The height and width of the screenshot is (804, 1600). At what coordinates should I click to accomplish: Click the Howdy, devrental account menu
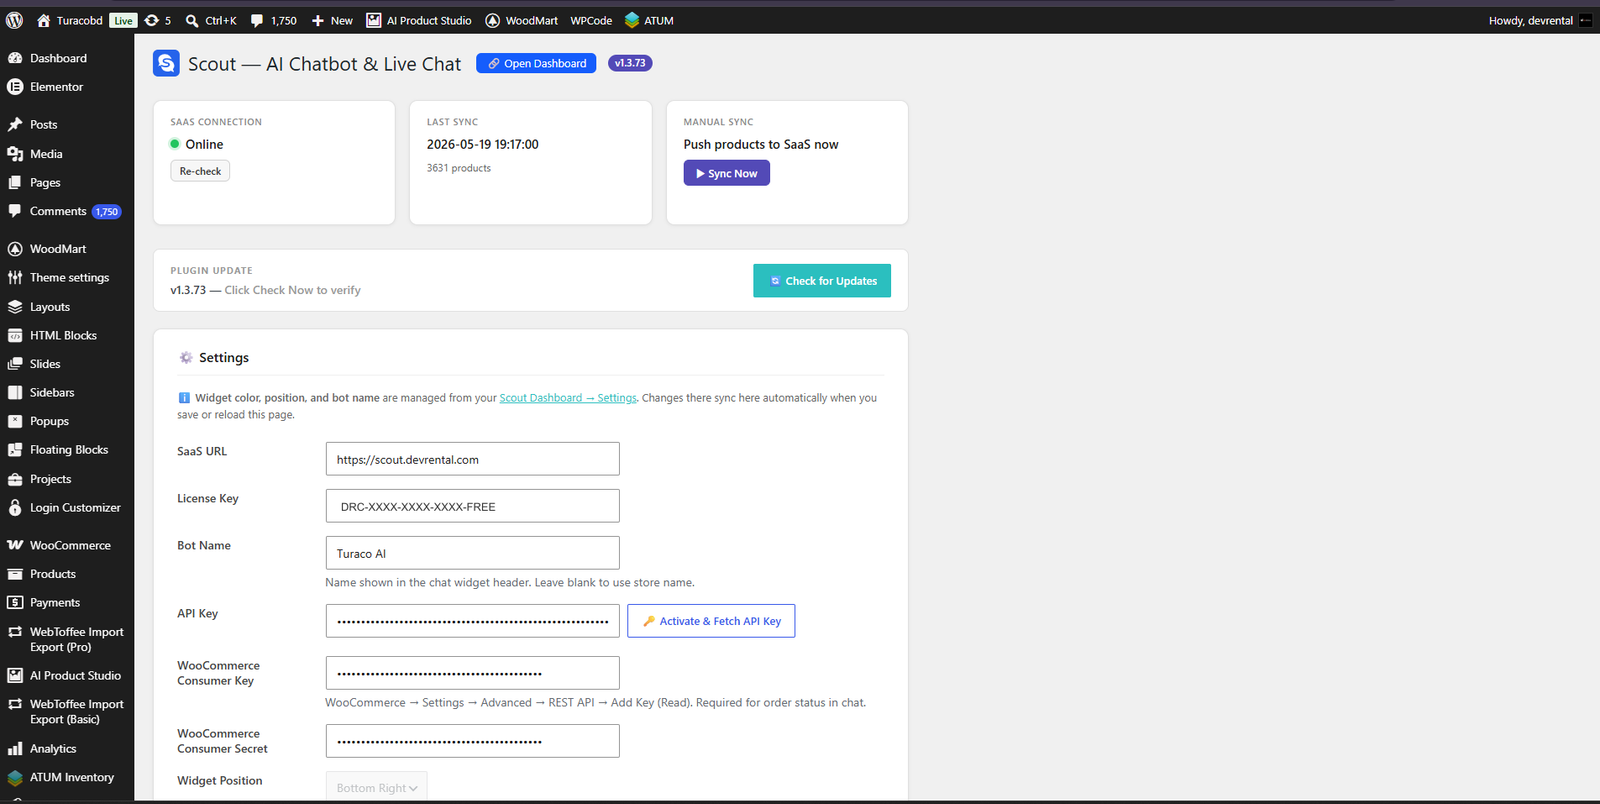(x=1539, y=20)
